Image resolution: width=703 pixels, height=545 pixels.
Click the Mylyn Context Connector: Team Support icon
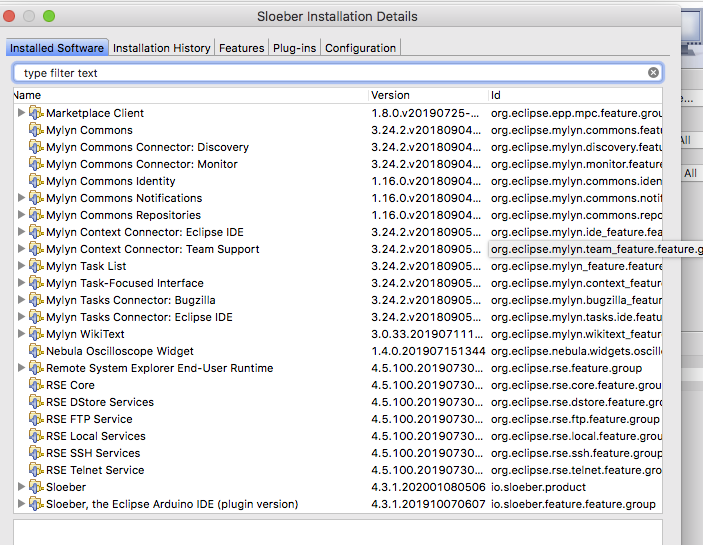point(36,249)
